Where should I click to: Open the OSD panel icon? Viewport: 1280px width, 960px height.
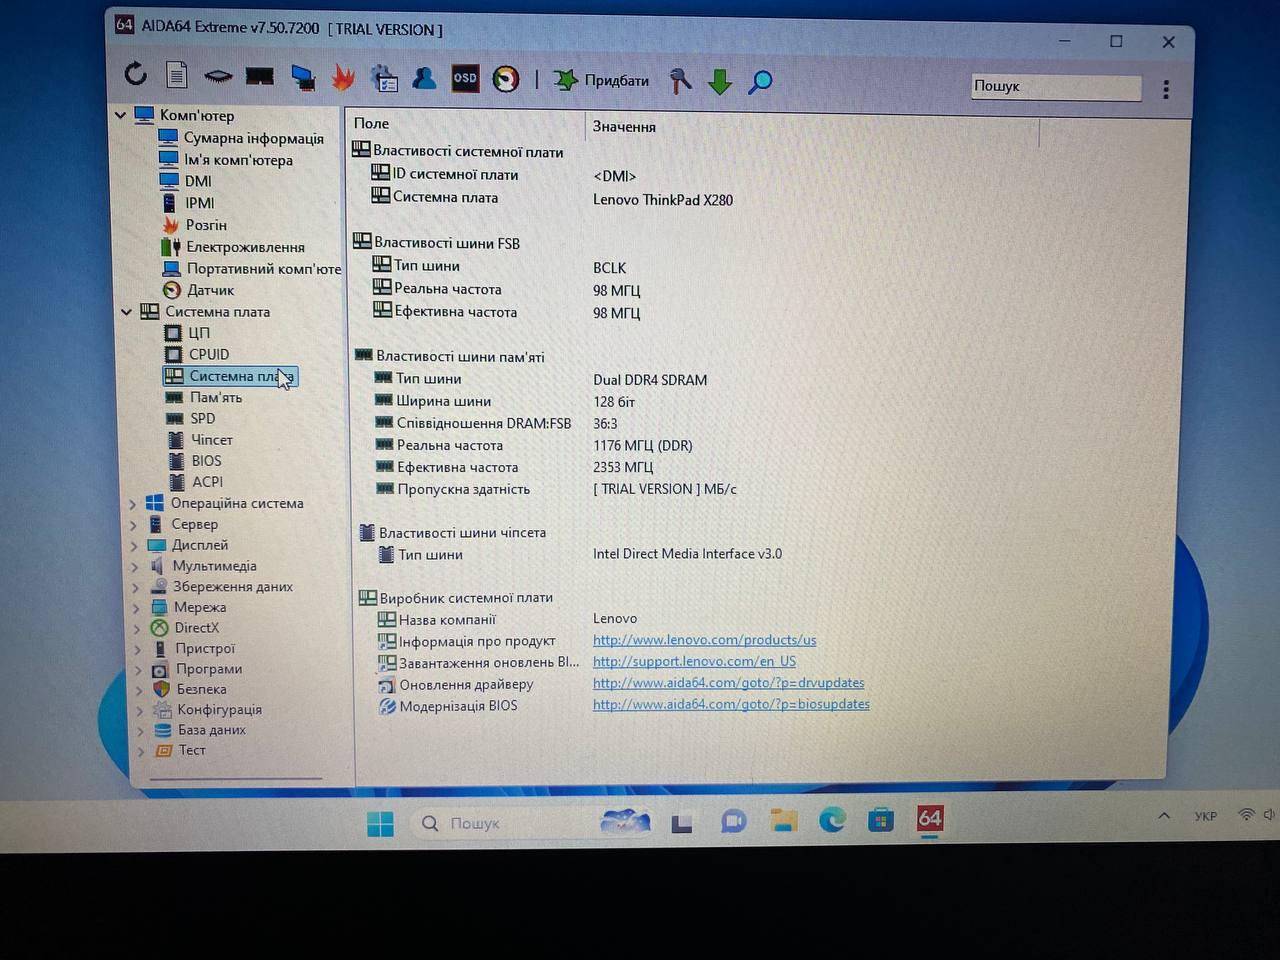pyautogui.click(x=465, y=78)
